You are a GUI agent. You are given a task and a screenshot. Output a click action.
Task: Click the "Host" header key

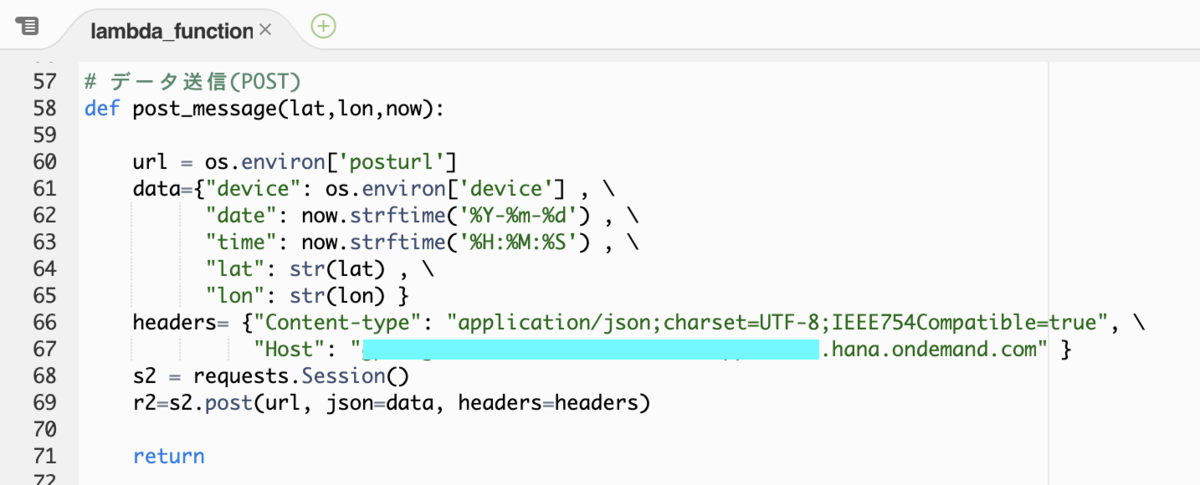coord(289,350)
